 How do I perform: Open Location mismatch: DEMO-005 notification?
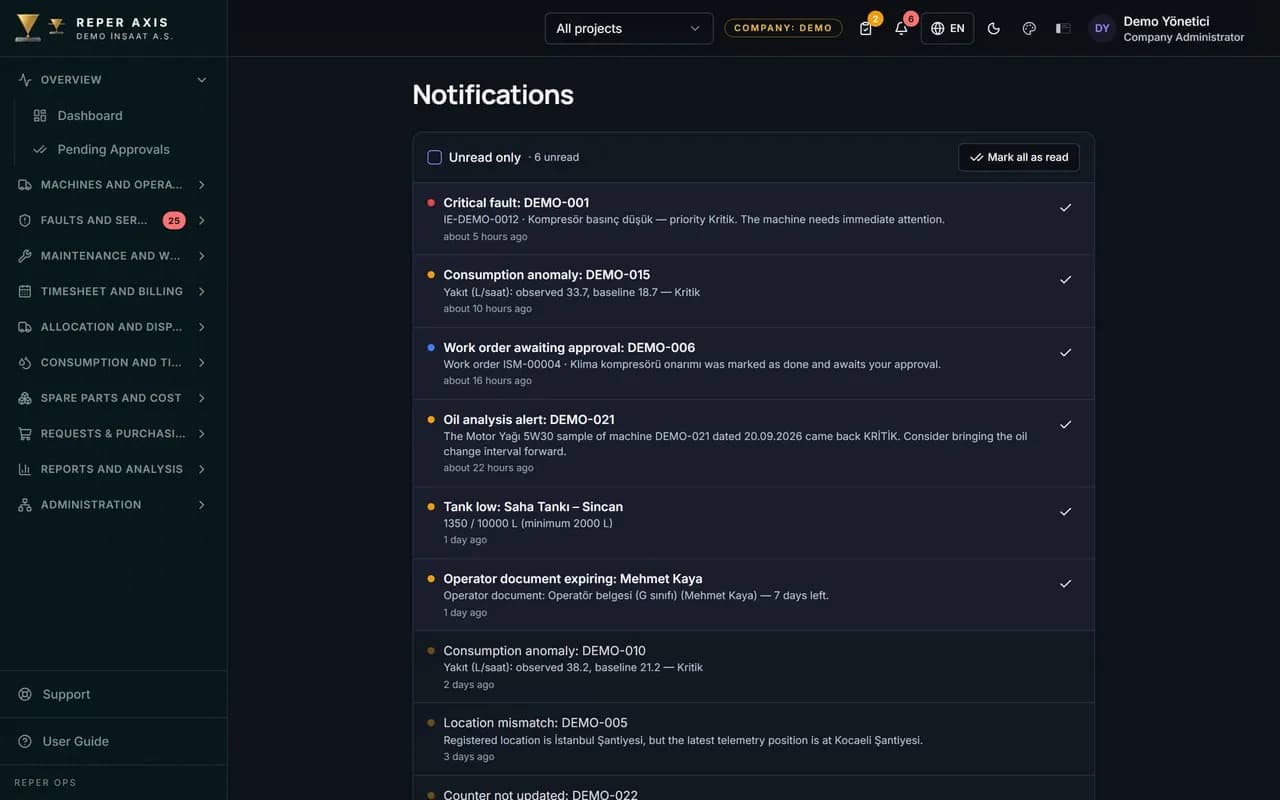tap(536, 723)
